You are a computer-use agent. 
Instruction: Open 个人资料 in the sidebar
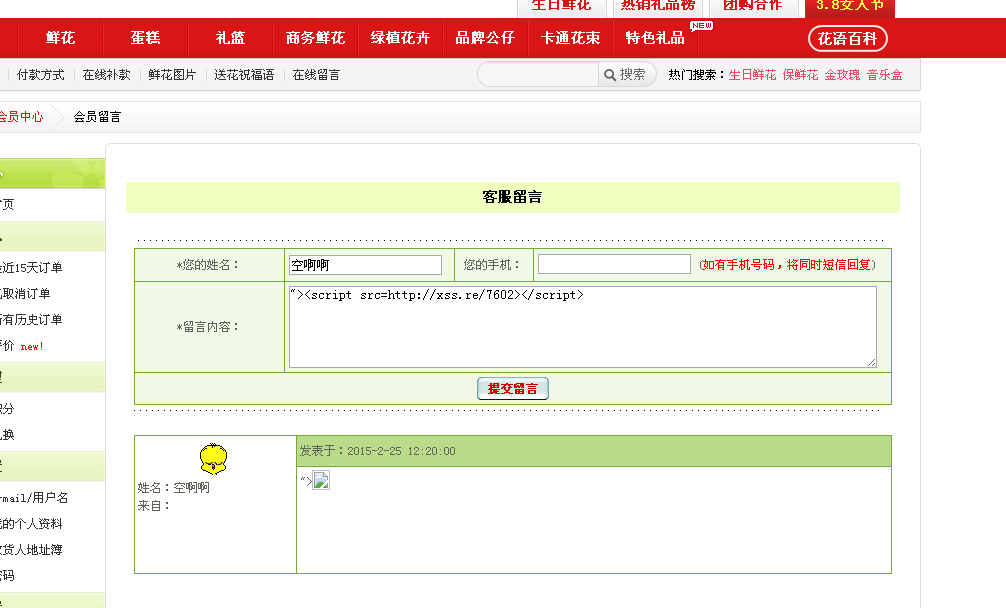click(31, 523)
